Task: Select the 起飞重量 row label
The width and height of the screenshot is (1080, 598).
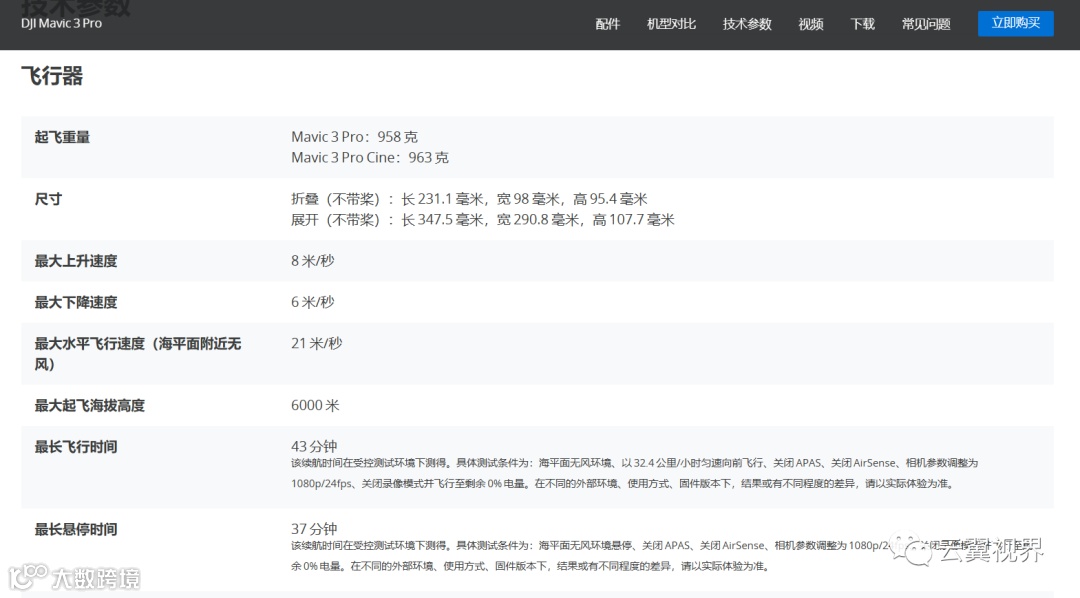Action: pyautogui.click(x=63, y=136)
